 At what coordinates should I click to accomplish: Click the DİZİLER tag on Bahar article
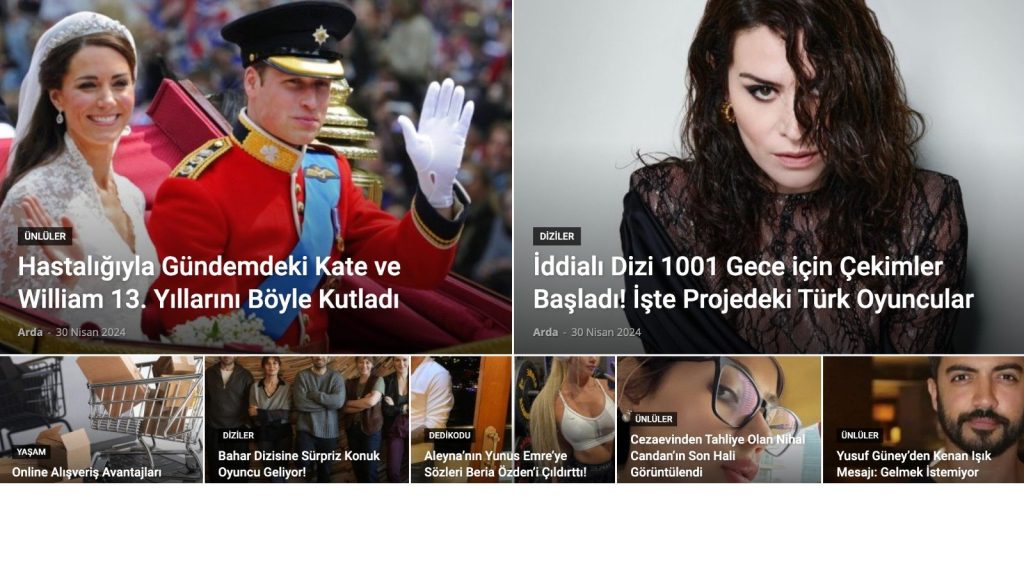(238, 435)
